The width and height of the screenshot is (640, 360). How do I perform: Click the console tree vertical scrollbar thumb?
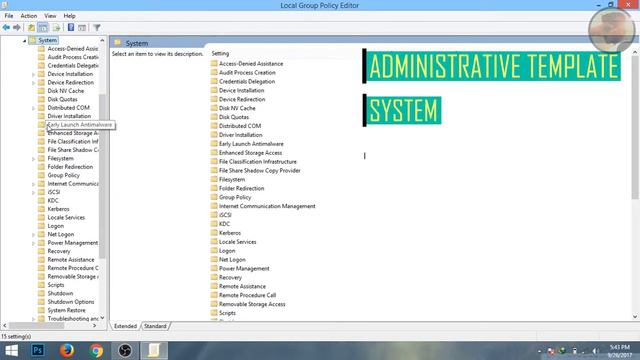coord(102,176)
